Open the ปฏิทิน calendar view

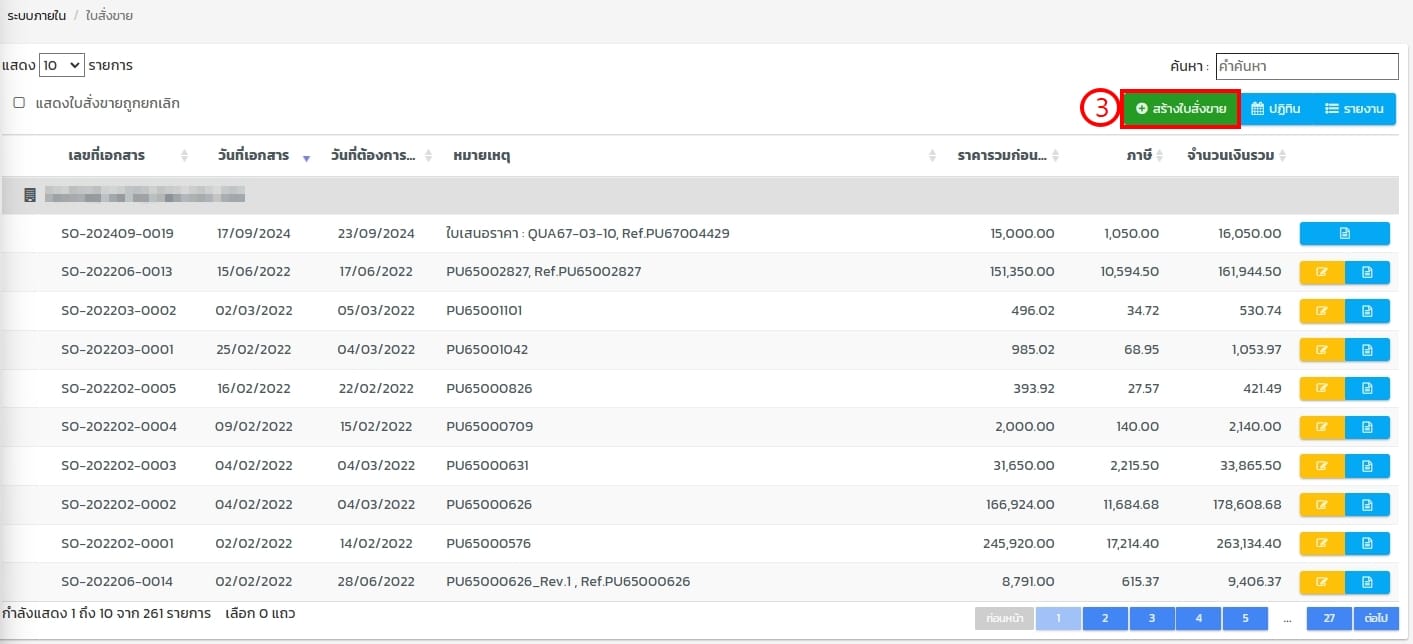pos(1275,109)
